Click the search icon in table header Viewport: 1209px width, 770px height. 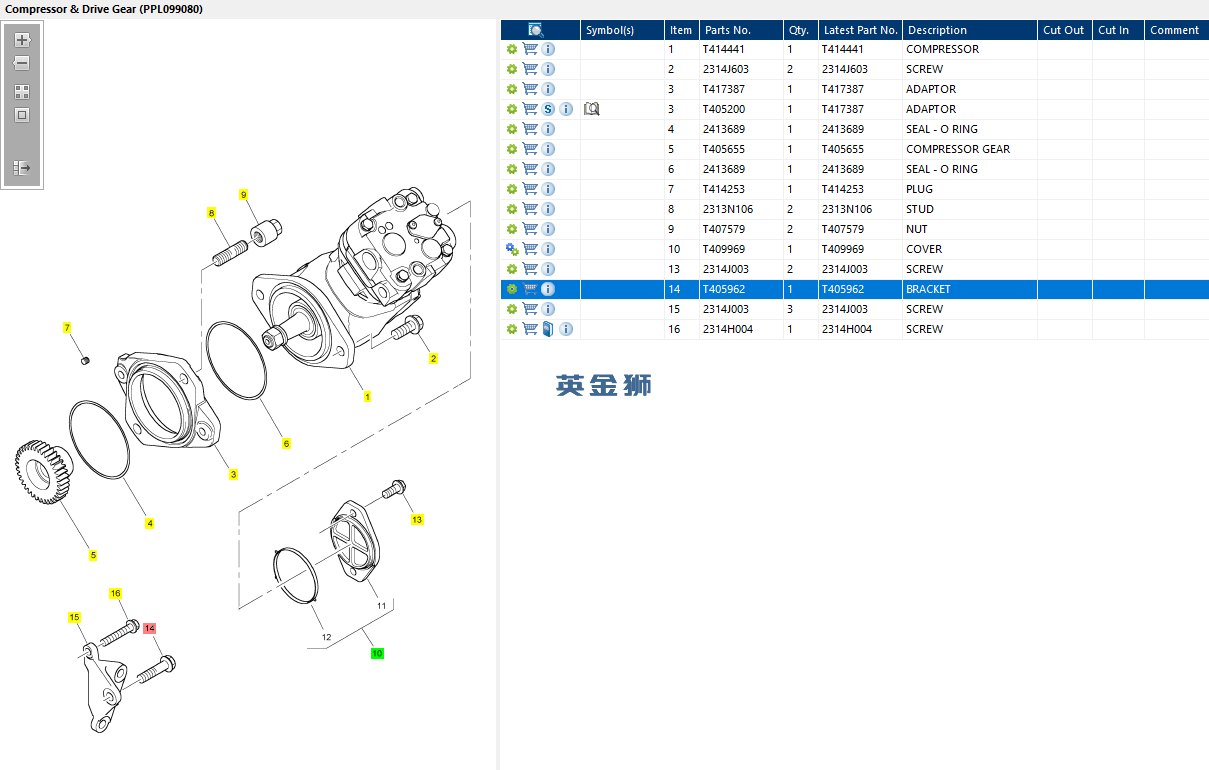pyautogui.click(x=536, y=30)
